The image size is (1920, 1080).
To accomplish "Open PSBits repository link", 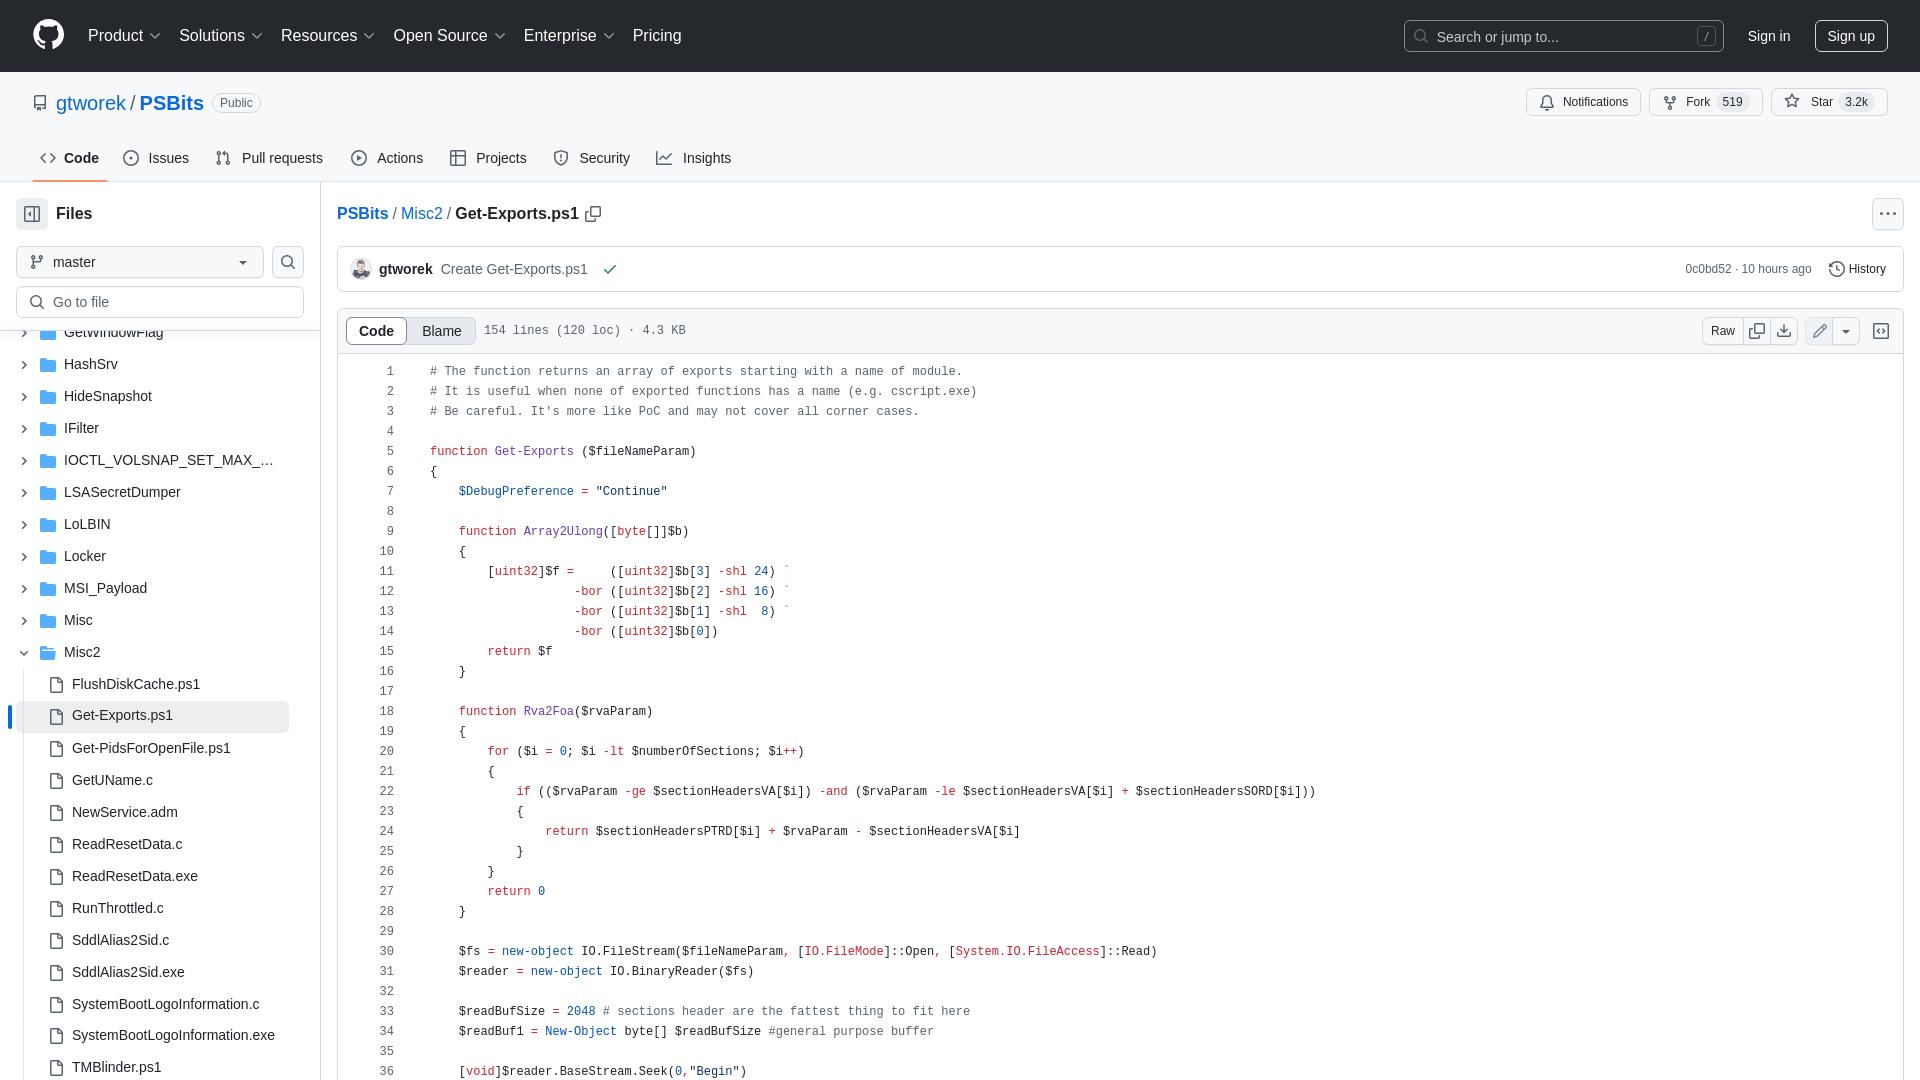I will click(170, 103).
